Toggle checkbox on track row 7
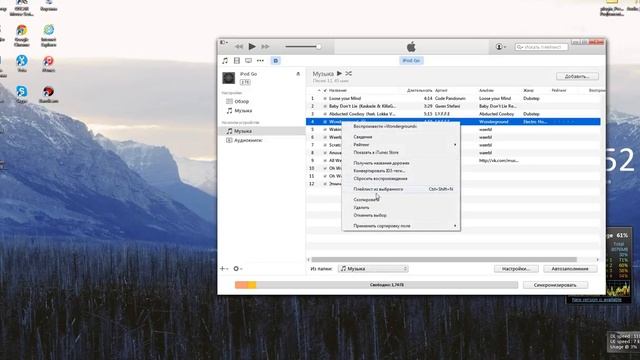Viewport: 640px width, 360px height. tap(325, 145)
